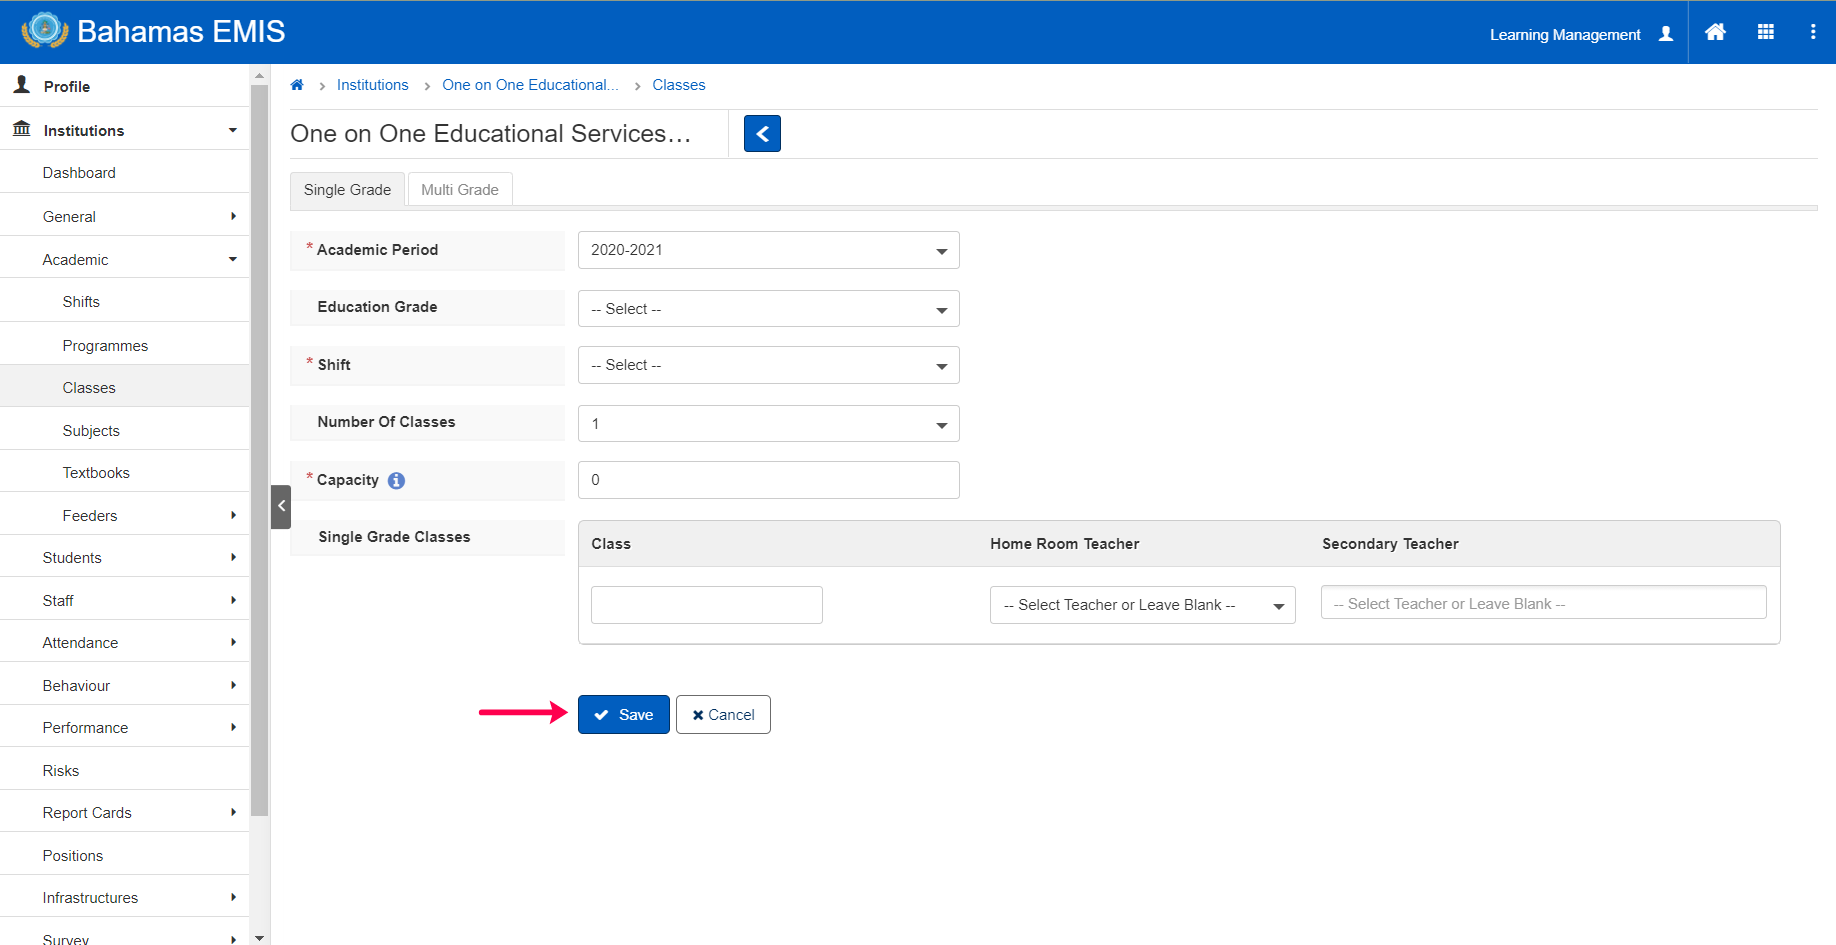
Task: Click the sidebar scrollbar down arrow
Action: (x=260, y=938)
